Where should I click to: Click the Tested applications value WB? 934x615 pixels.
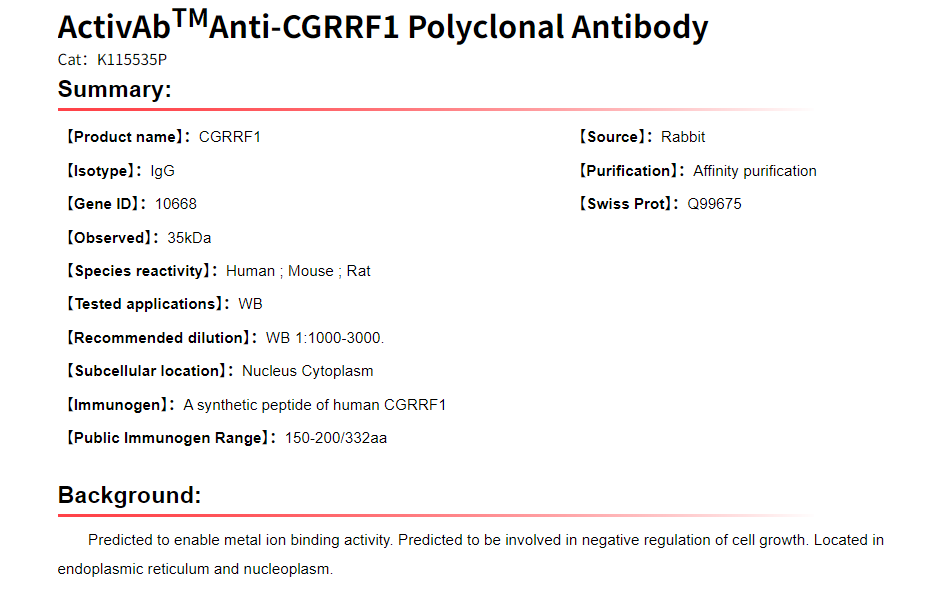tap(250, 304)
